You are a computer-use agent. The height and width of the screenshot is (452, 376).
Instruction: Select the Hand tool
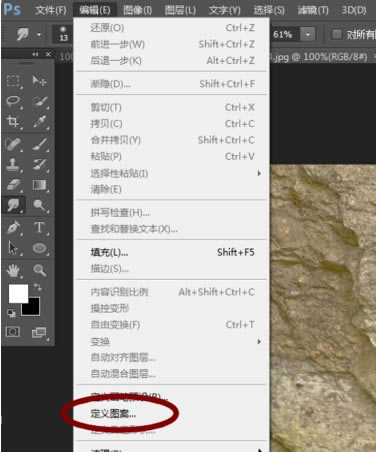click(13, 270)
